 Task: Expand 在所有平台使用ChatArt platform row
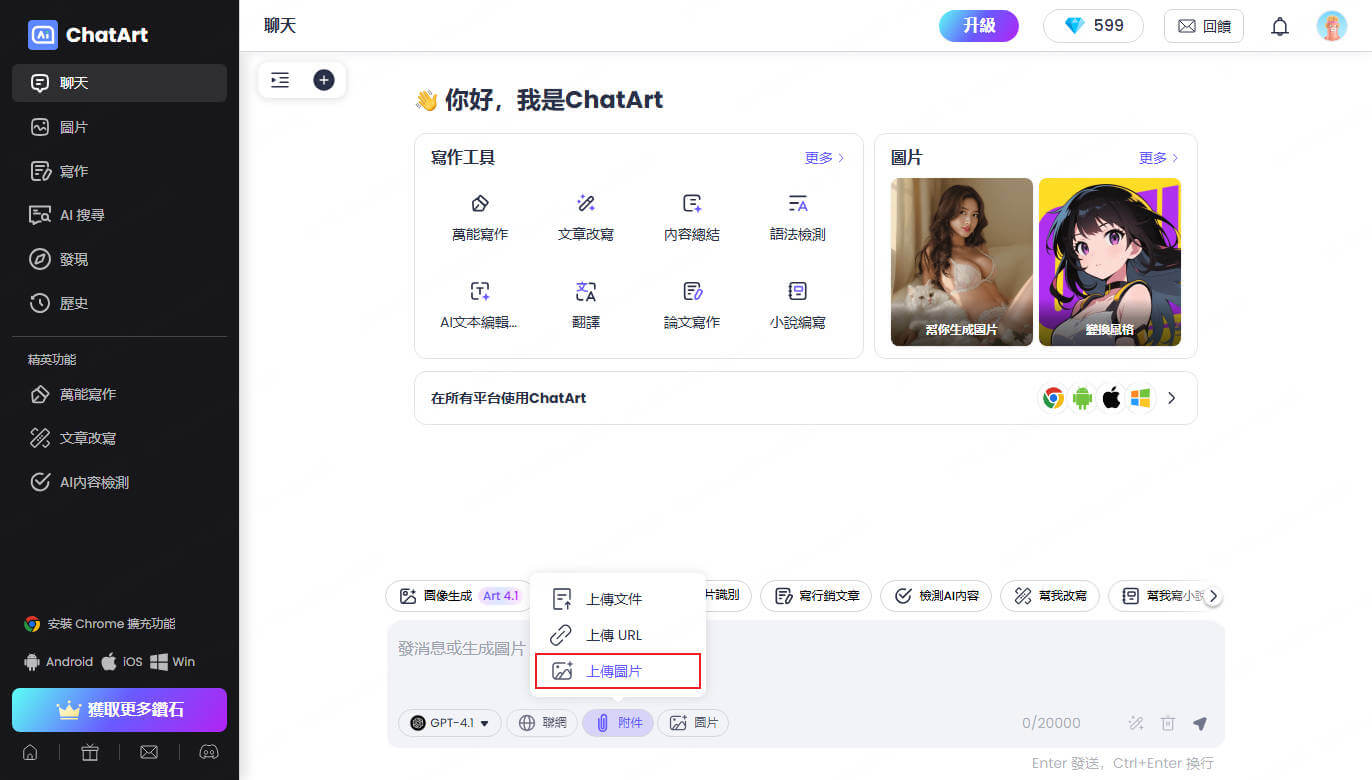coord(806,398)
